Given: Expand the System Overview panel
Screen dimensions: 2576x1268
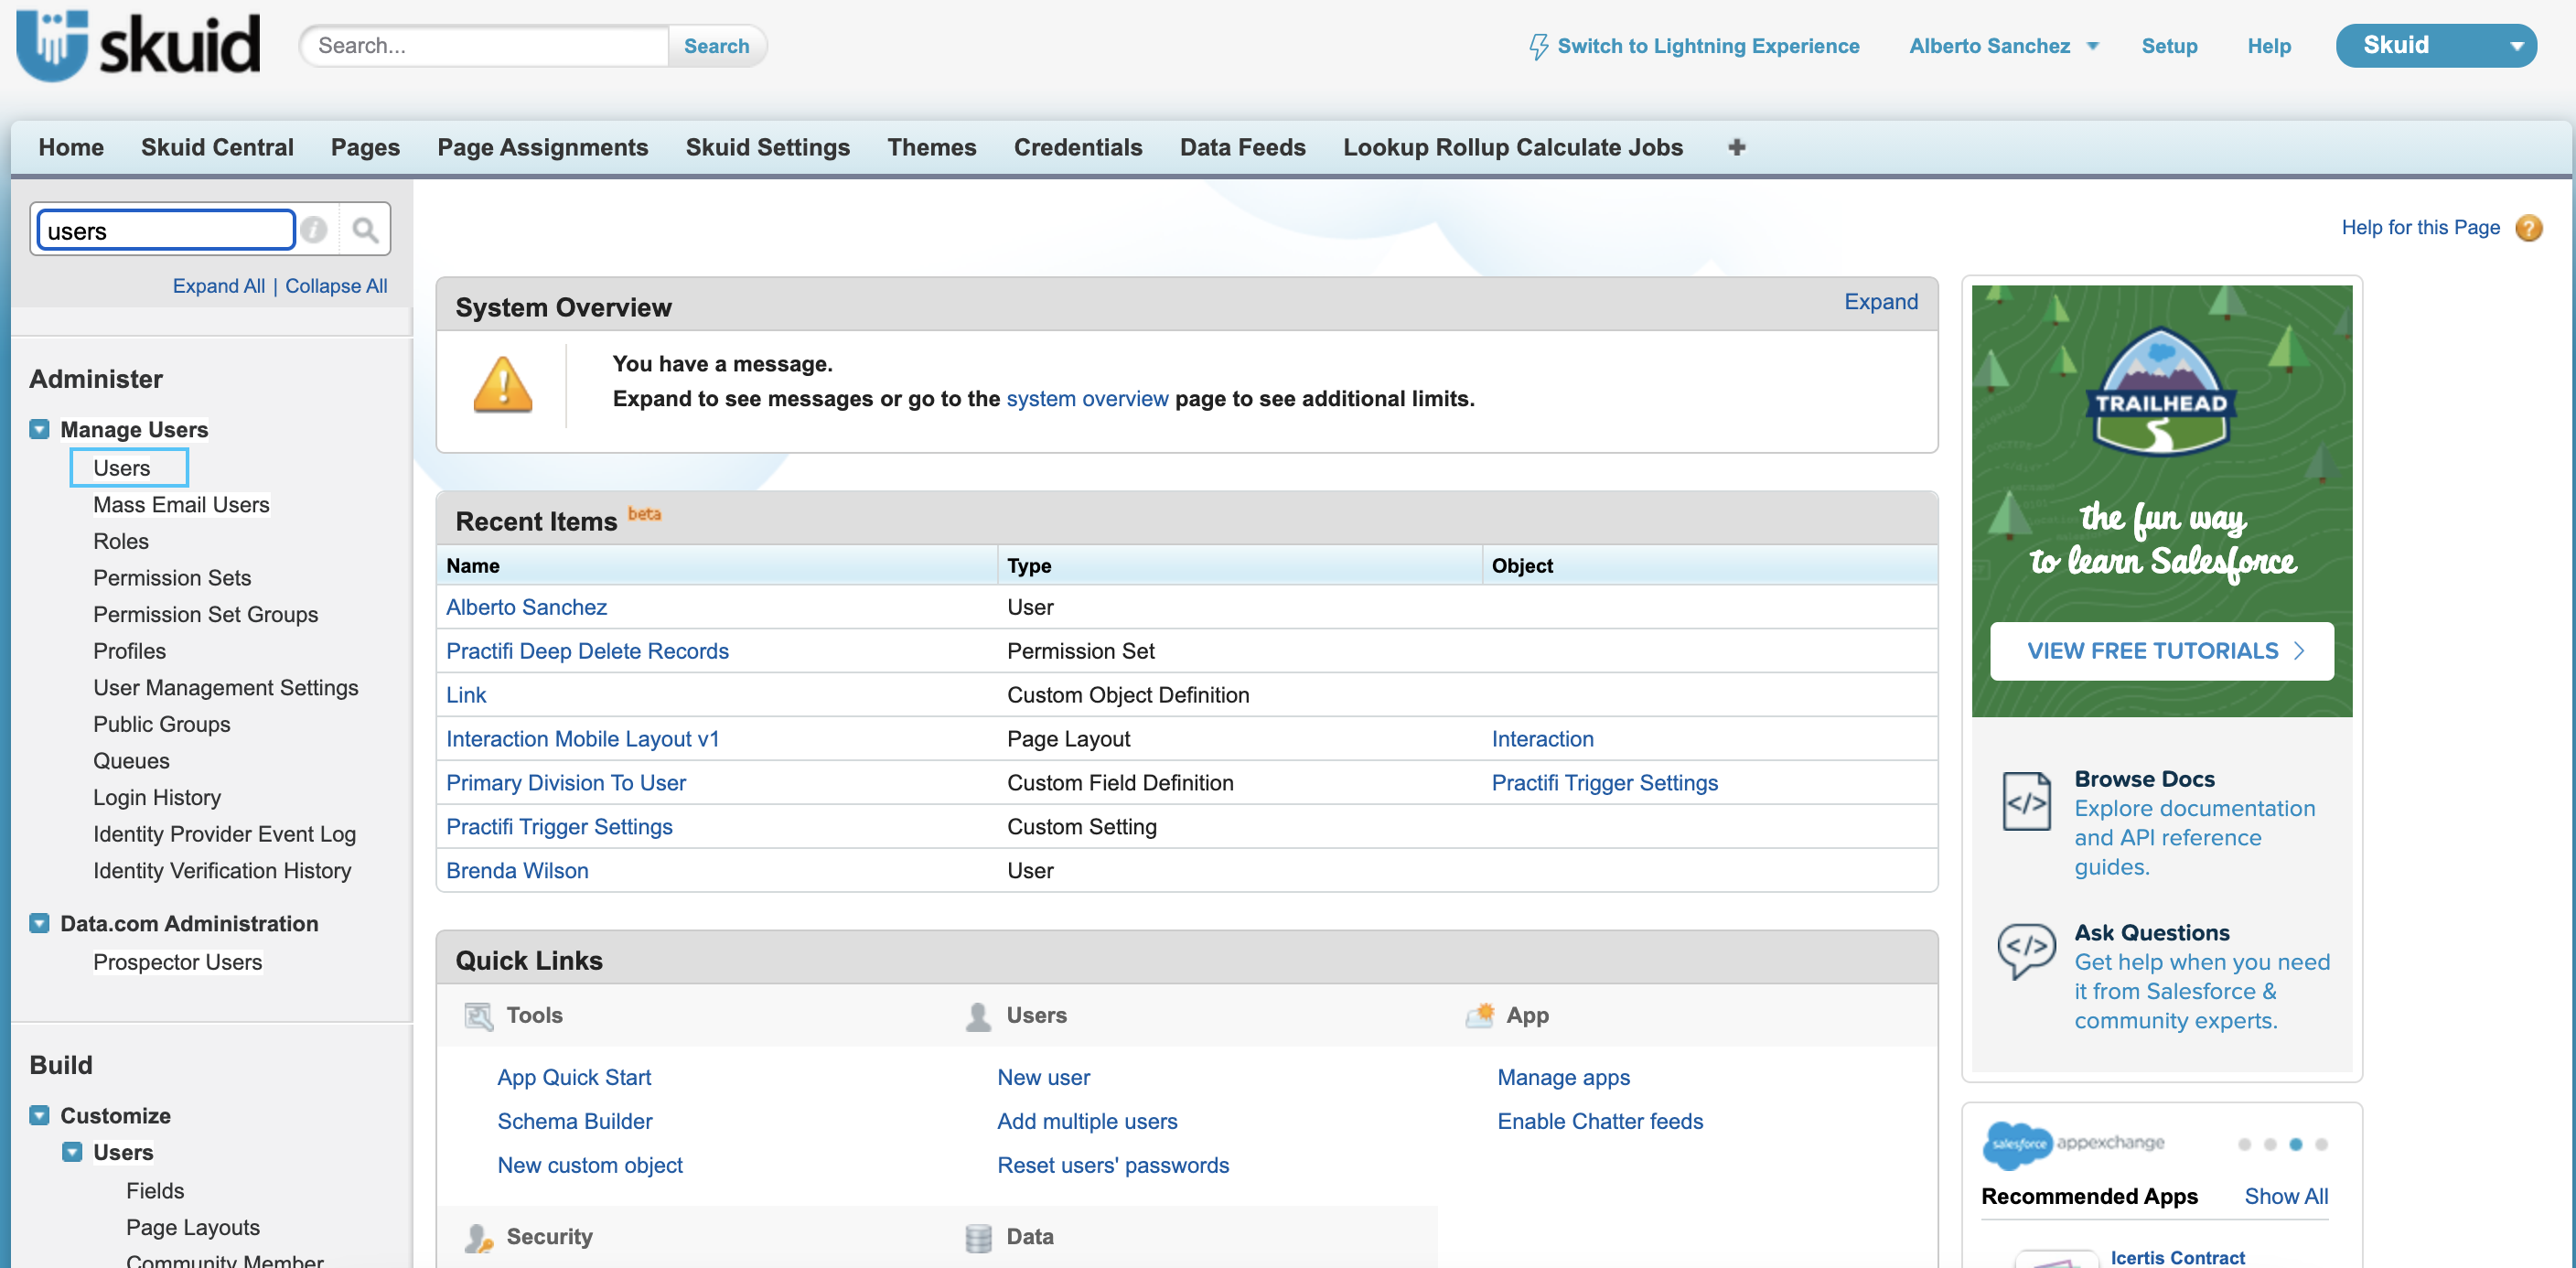Looking at the screenshot, I should (x=1880, y=302).
